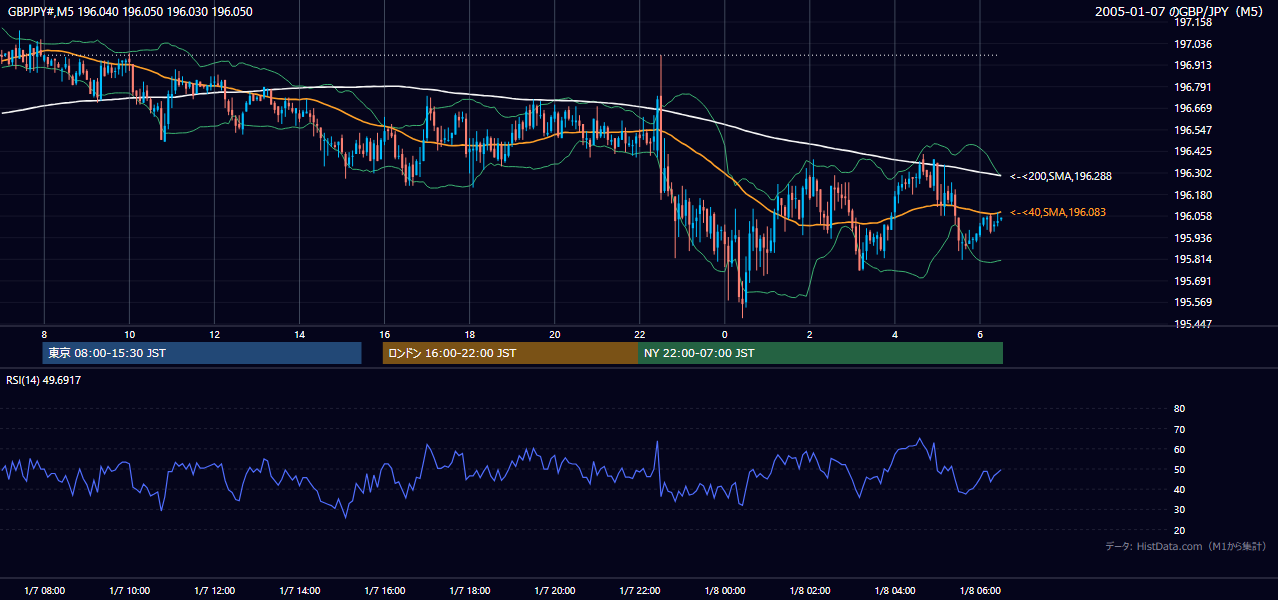Image resolution: width=1278 pixels, height=600 pixels.
Task: Click price axis value 195.936
Action: pyautogui.click(x=1192, y=238)
